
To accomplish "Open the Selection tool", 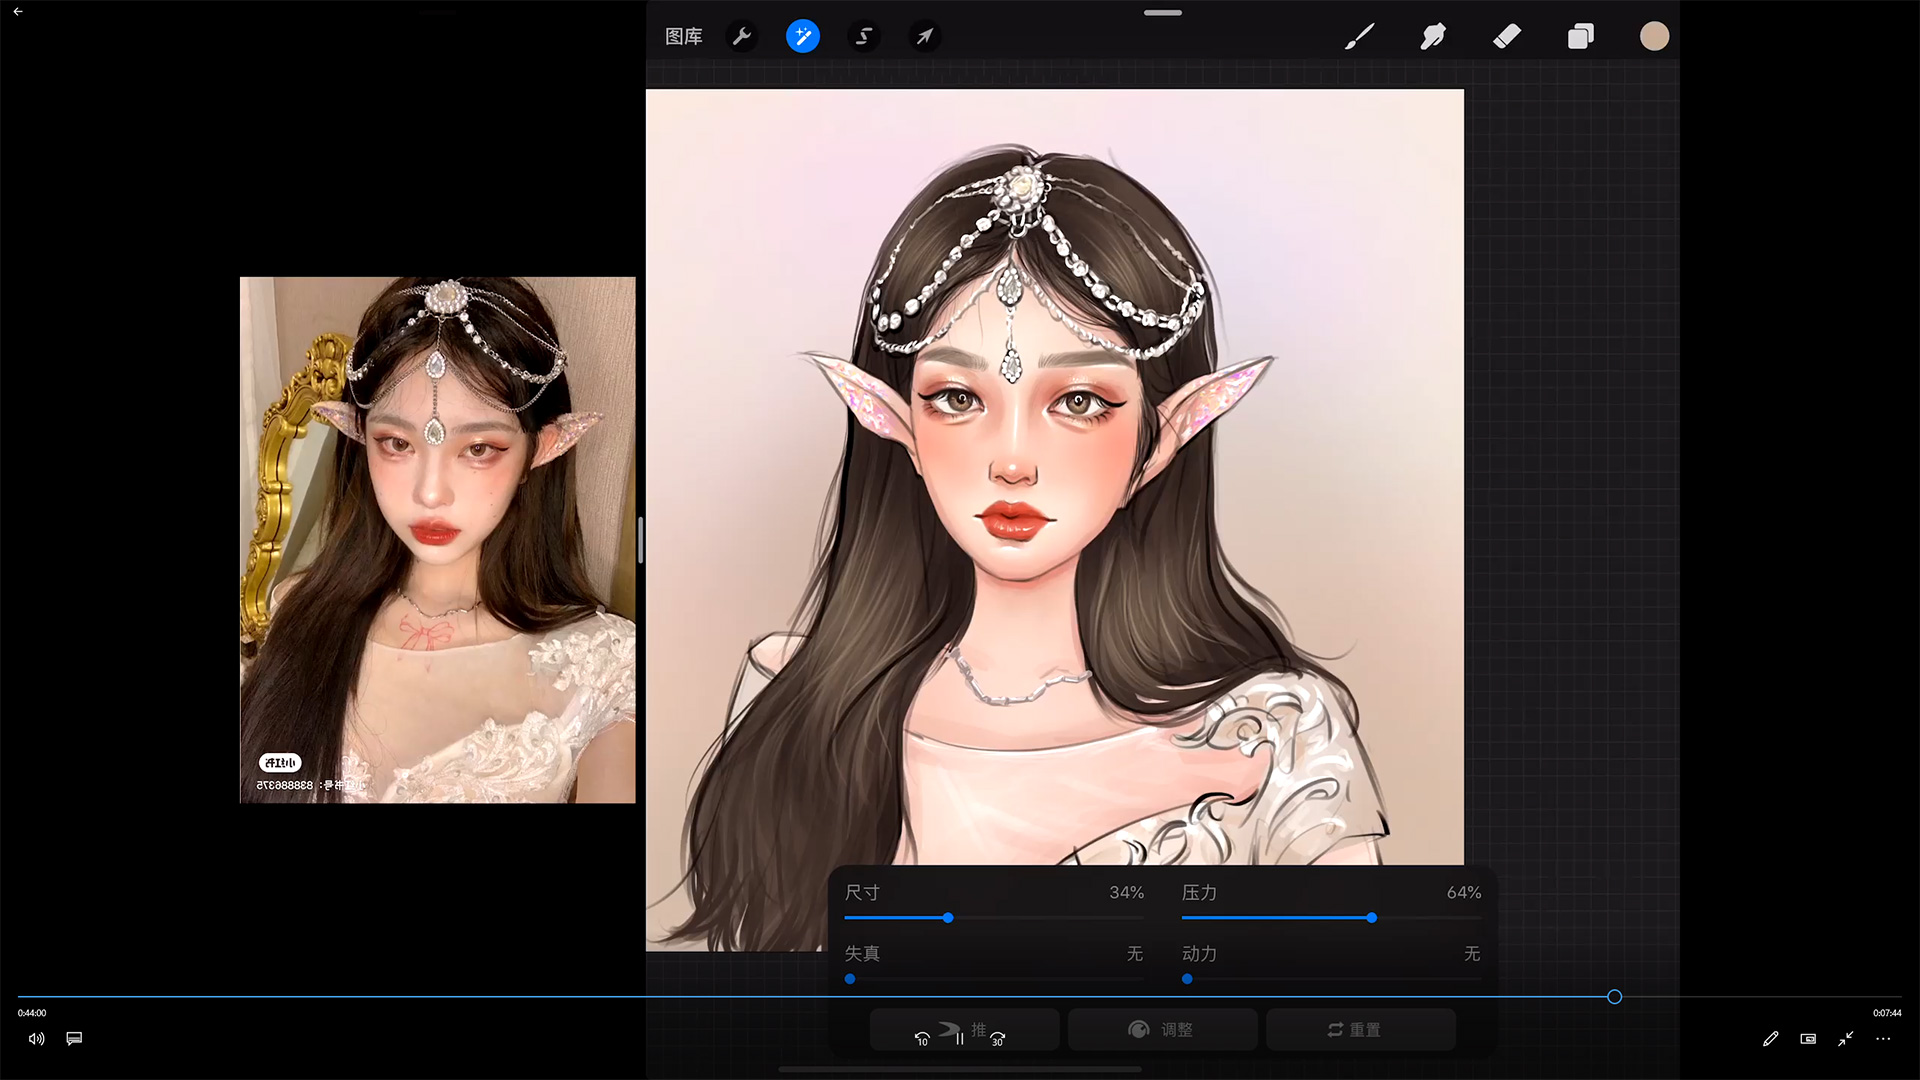I will point(864,37).
